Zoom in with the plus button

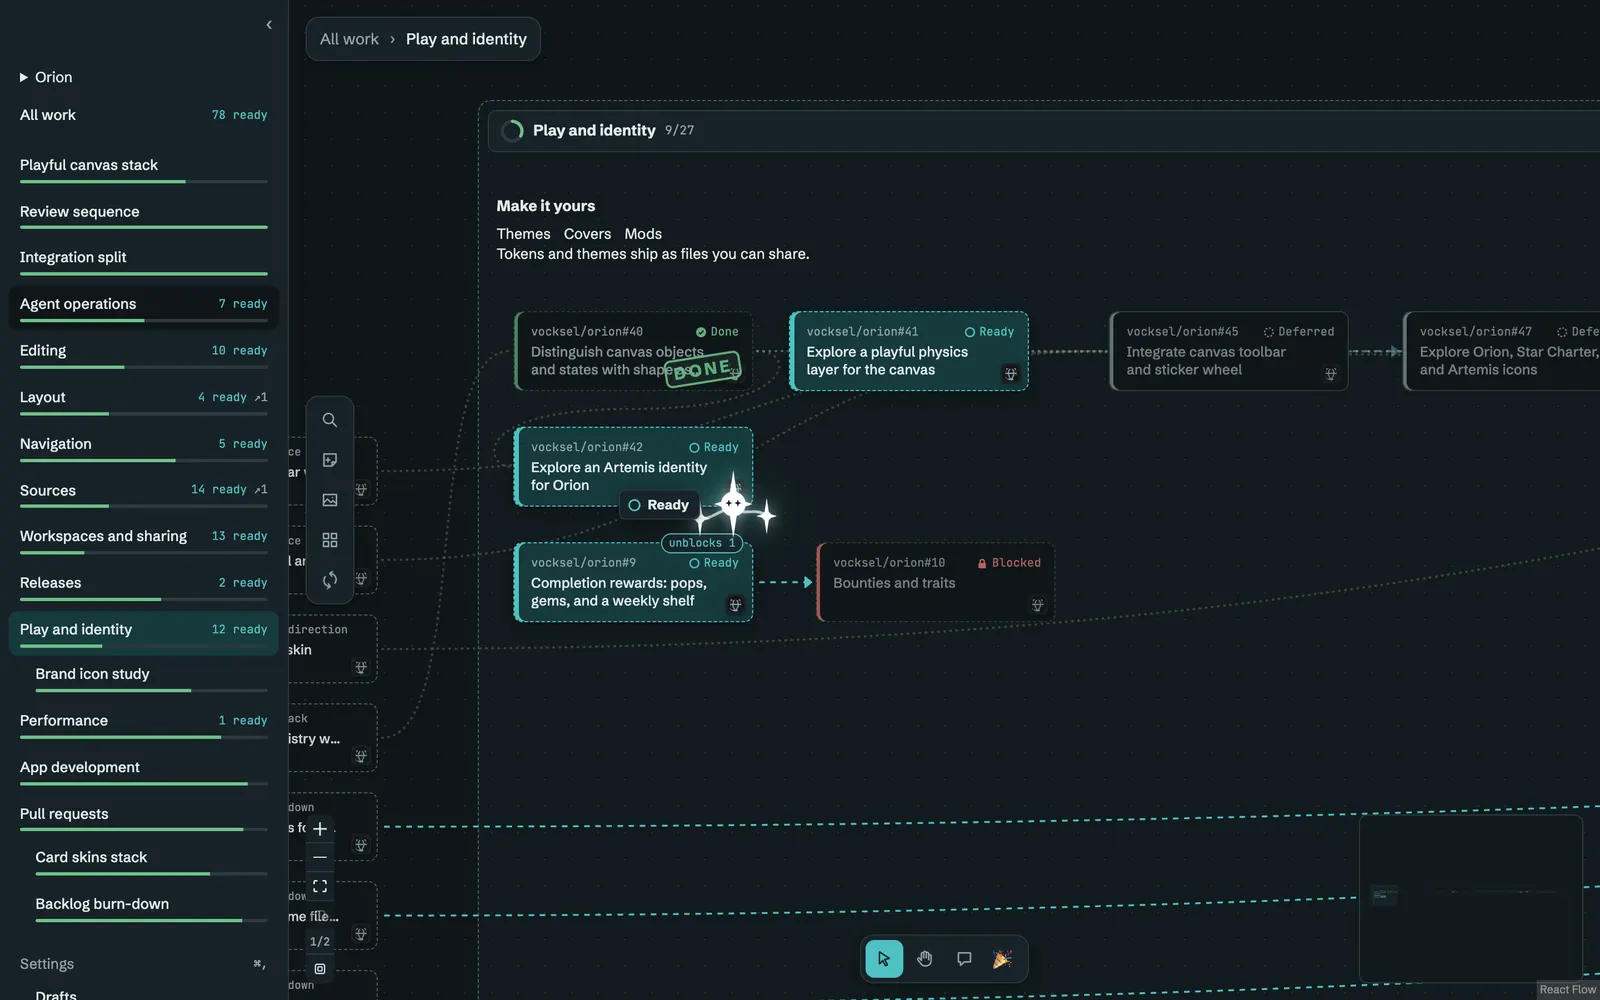coord(320,828)
